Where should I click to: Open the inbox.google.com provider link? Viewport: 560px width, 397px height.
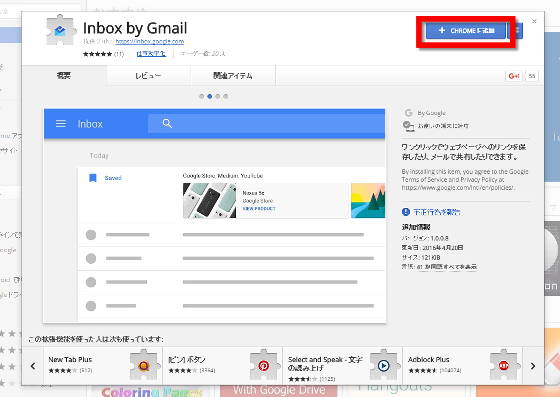150,41
